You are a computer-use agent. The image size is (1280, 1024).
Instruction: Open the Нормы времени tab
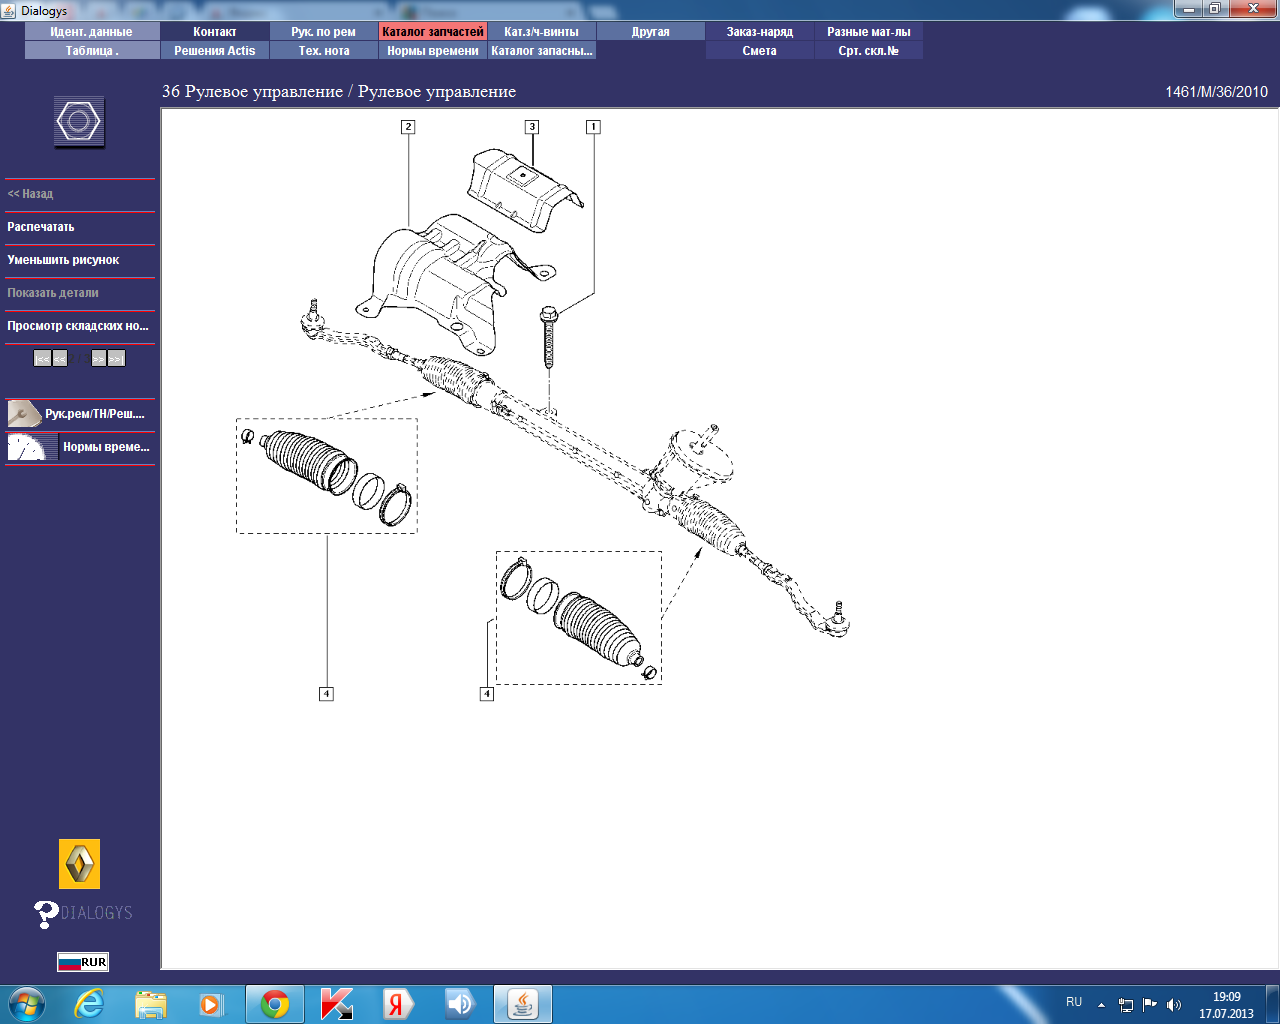point(433,51)
